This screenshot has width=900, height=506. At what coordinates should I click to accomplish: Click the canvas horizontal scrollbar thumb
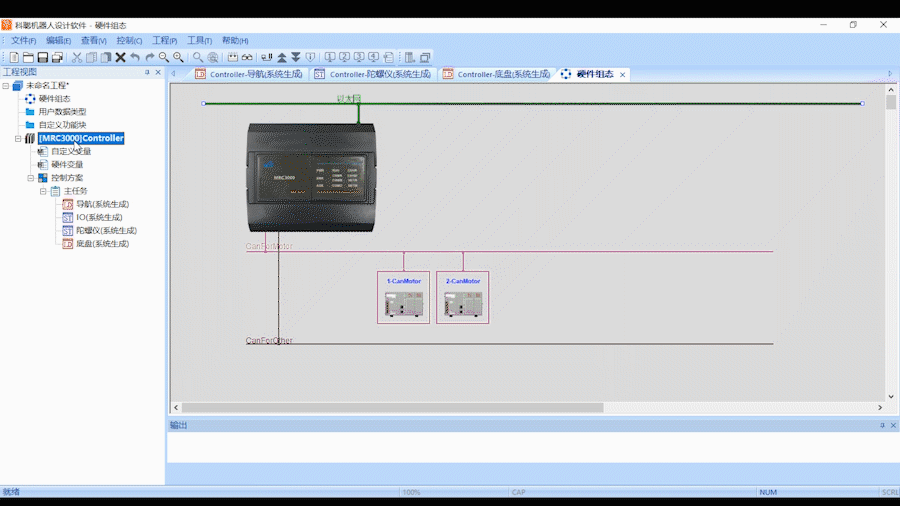pos(393,407)
